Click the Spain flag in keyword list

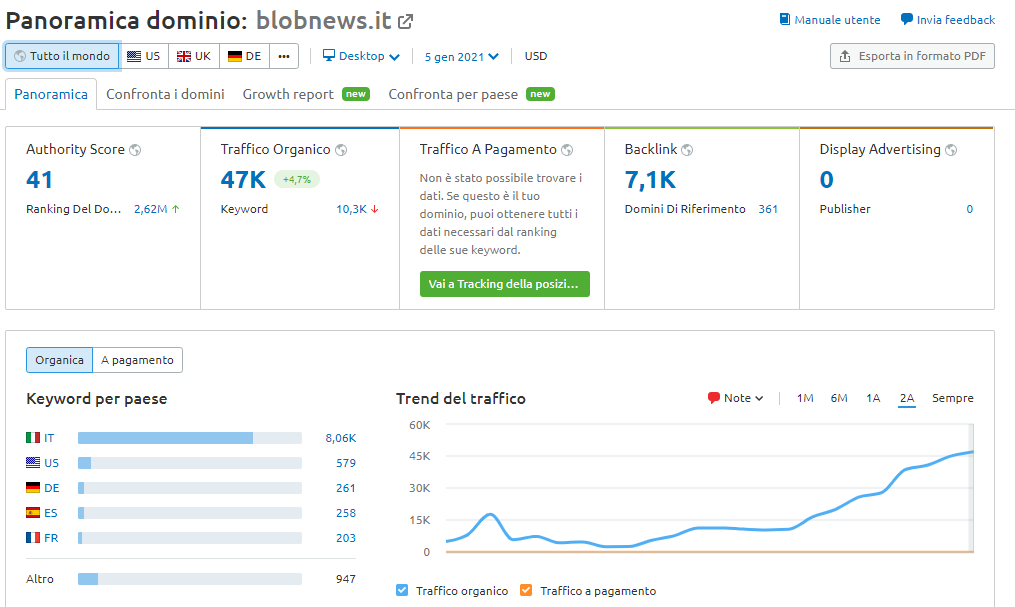(33, 513)
